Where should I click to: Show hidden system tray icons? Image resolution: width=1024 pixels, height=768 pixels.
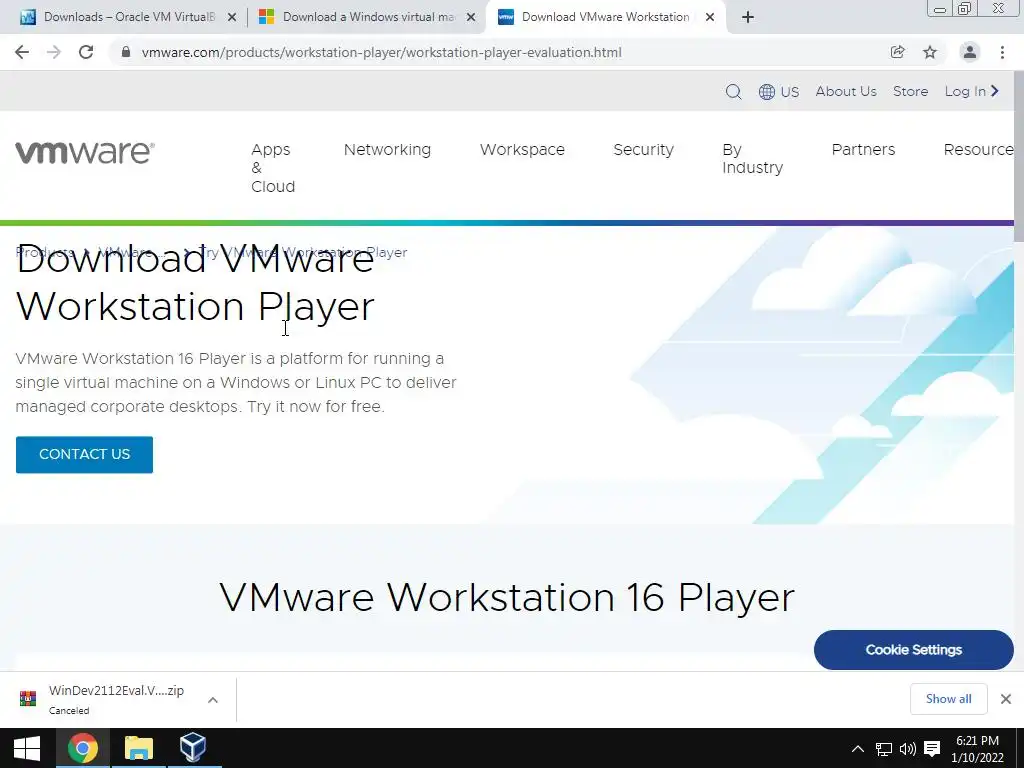857,749
